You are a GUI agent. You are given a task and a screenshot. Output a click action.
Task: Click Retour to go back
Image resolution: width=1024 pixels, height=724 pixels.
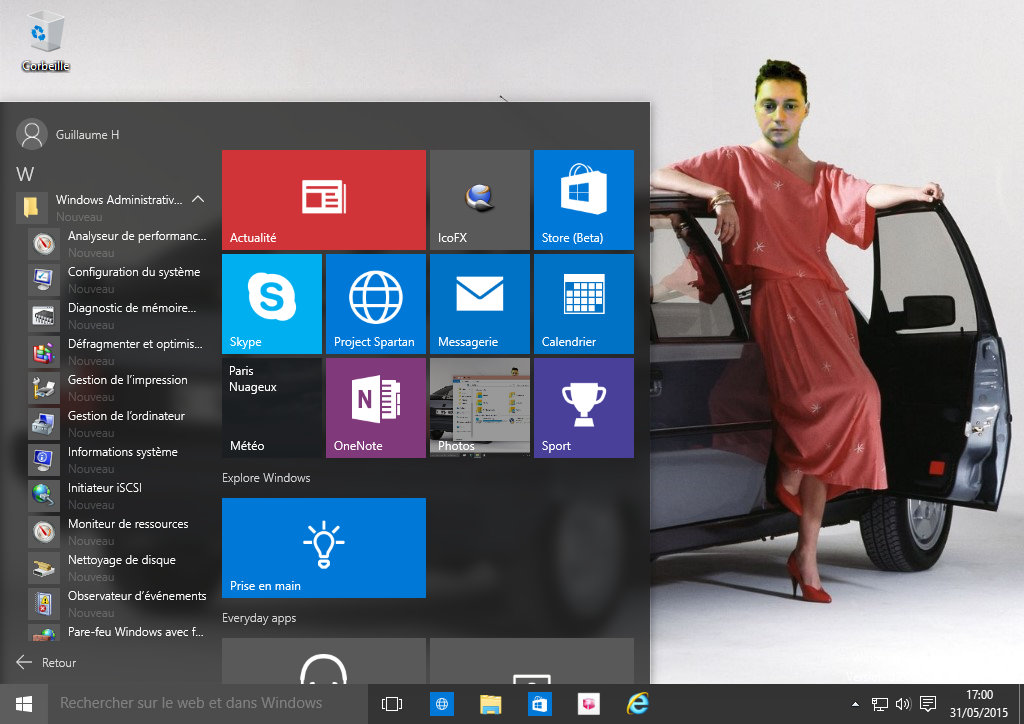pos(46,663)
